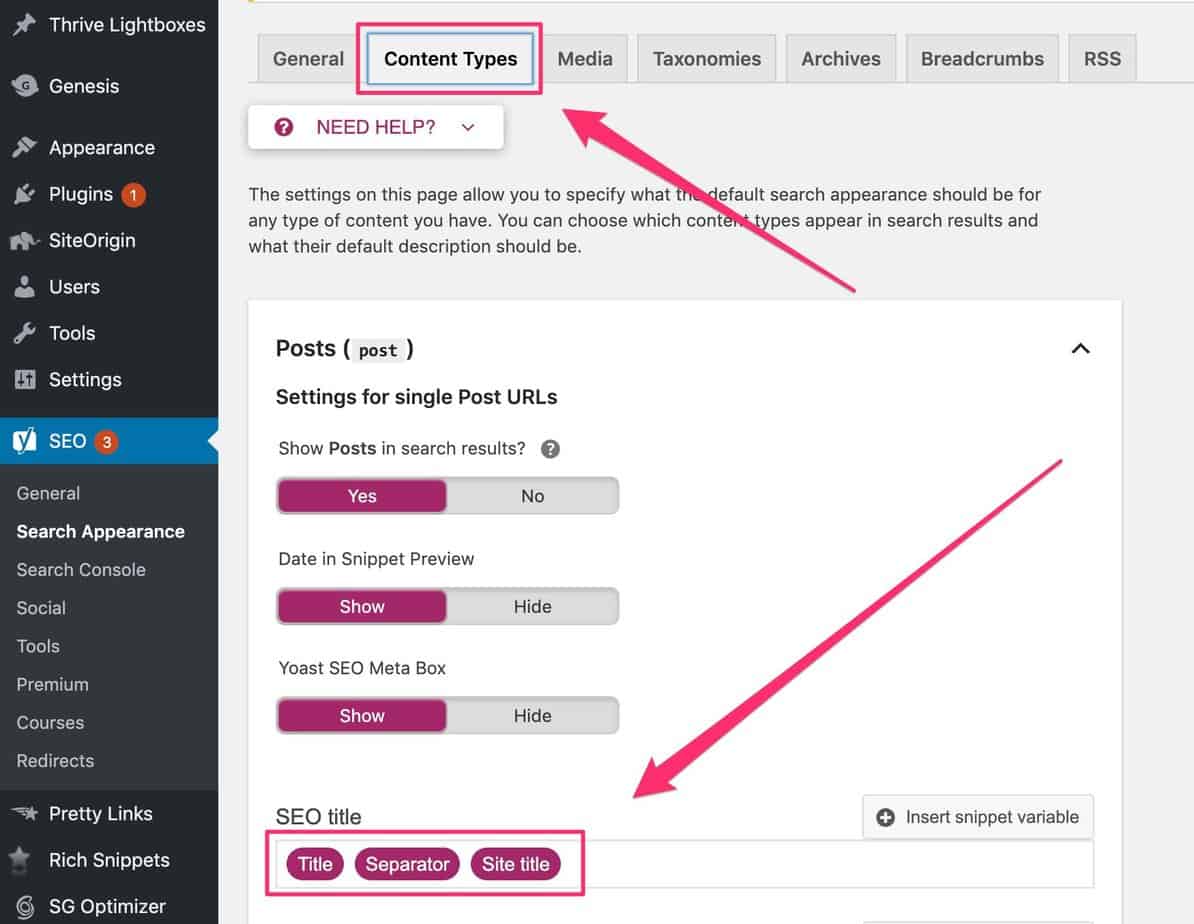Image resolution: width=1194 pixels, height=924 pixels.
Task: Switch to the General tab
Action: [x=308, y=59]
